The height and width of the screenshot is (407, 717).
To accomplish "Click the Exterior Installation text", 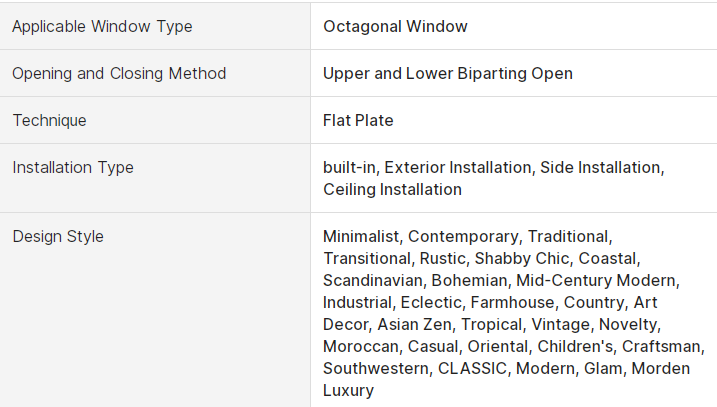I will point(457,167).
